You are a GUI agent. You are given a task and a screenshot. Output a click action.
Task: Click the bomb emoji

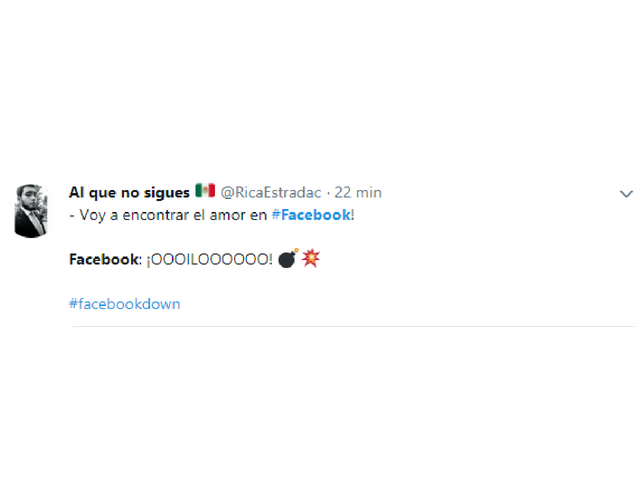[288, 258]
